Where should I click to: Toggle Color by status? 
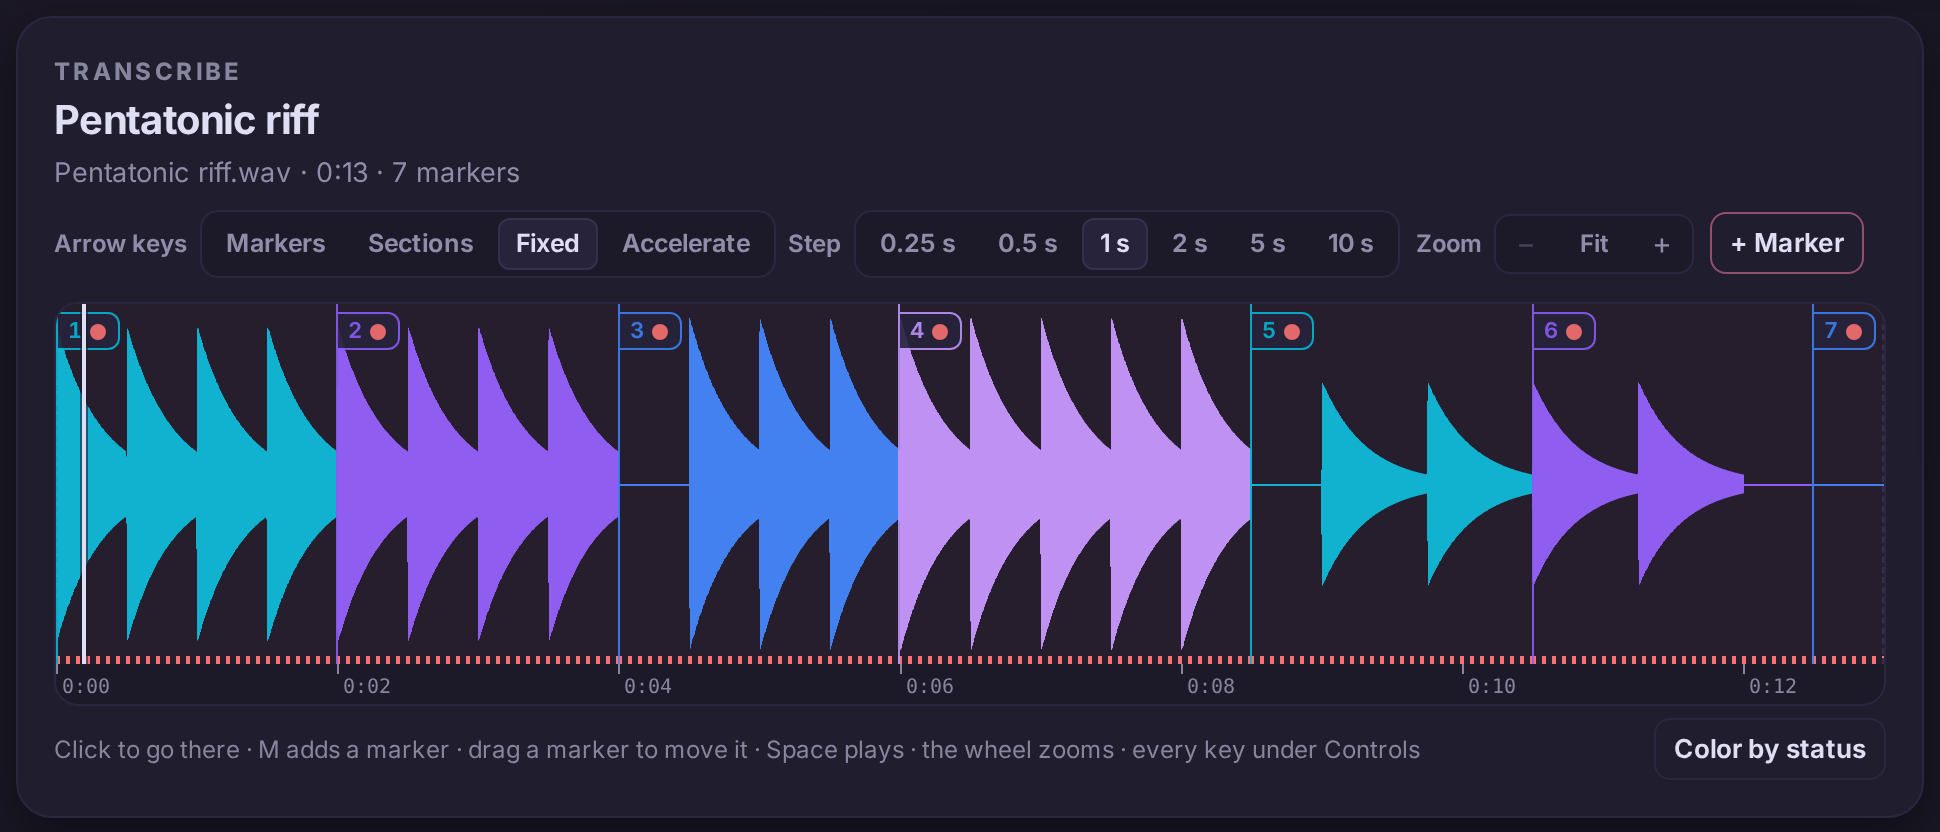[1769, 749]
